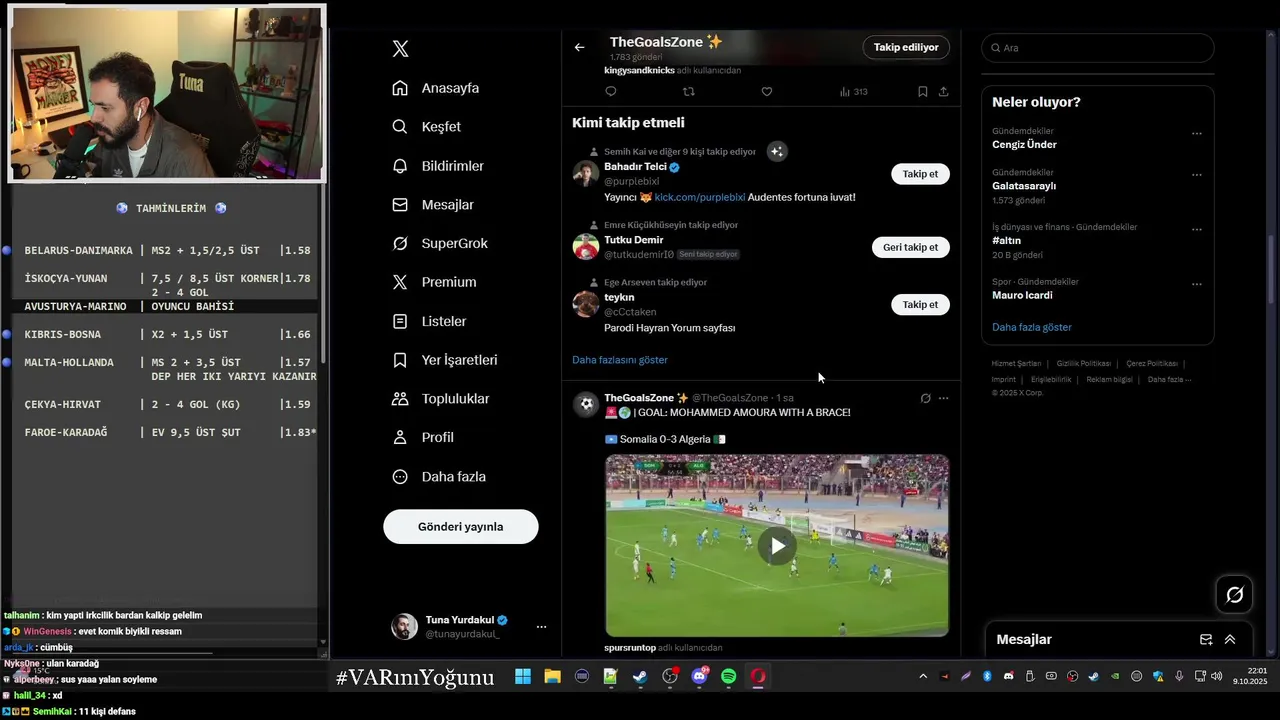
Task: Toggle Takip ediliyor for TheGoalsZone
Action: [906, 47]
